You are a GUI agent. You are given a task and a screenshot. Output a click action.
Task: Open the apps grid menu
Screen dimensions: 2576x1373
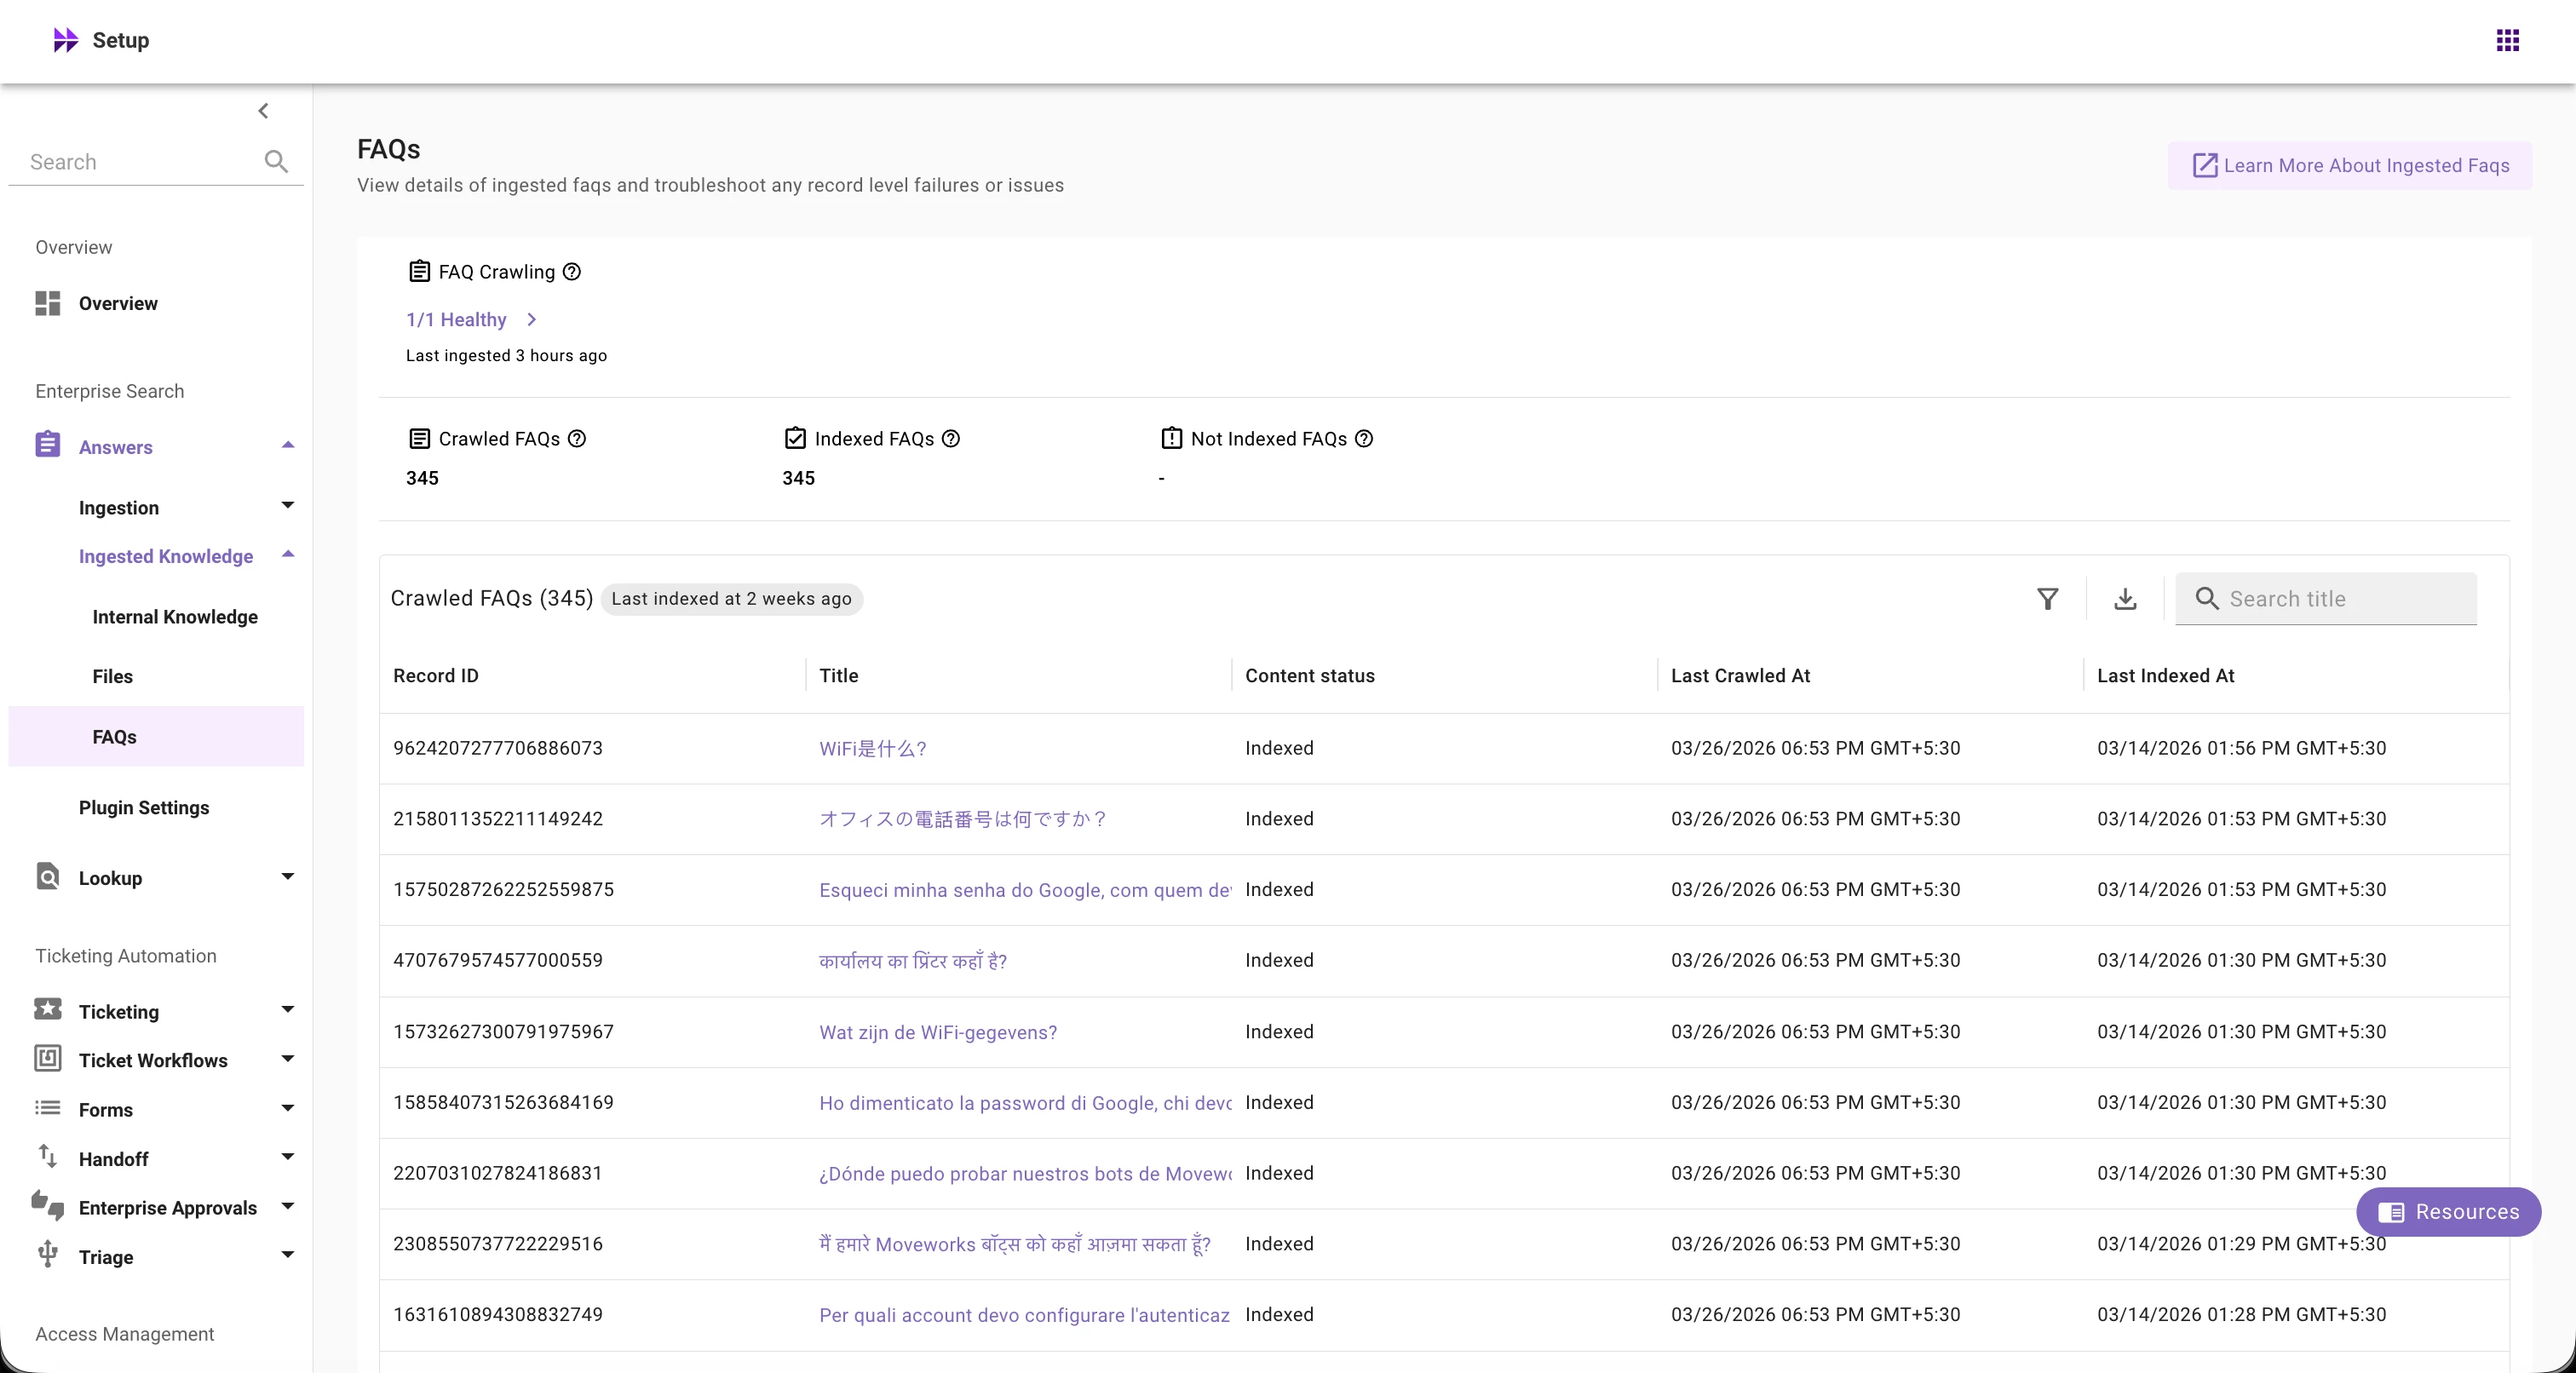[2507, 40]
